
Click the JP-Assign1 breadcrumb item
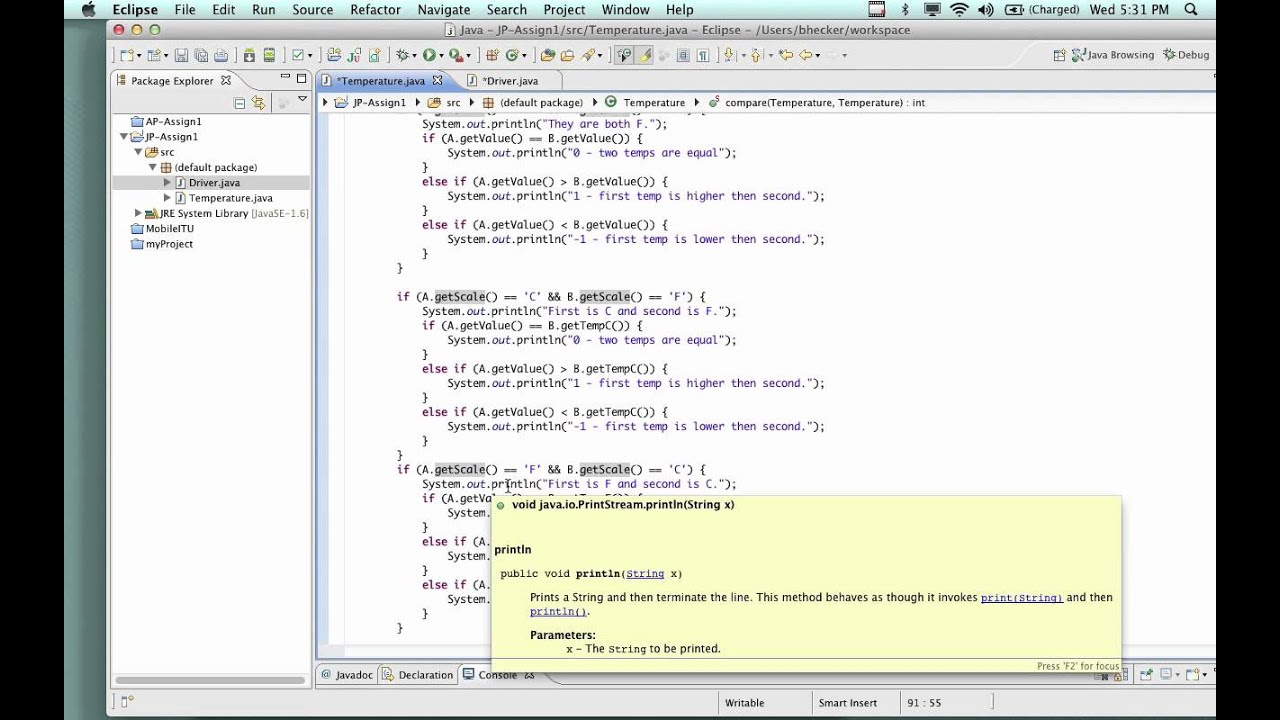pyautogui.click(x=370, y=102)
